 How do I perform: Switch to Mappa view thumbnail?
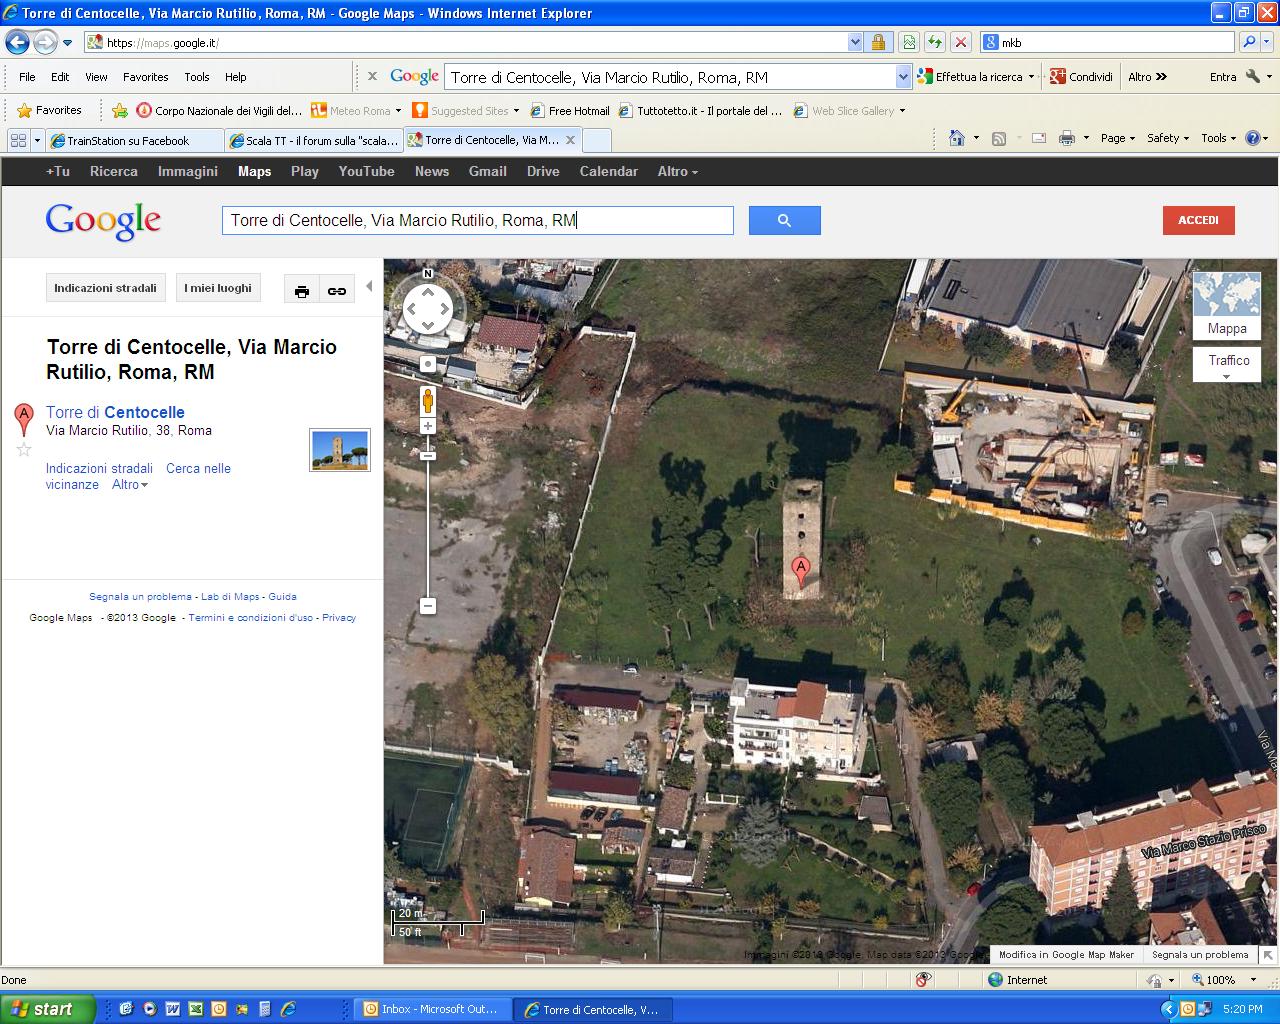pyautogui.click(x=1227, y=305)
